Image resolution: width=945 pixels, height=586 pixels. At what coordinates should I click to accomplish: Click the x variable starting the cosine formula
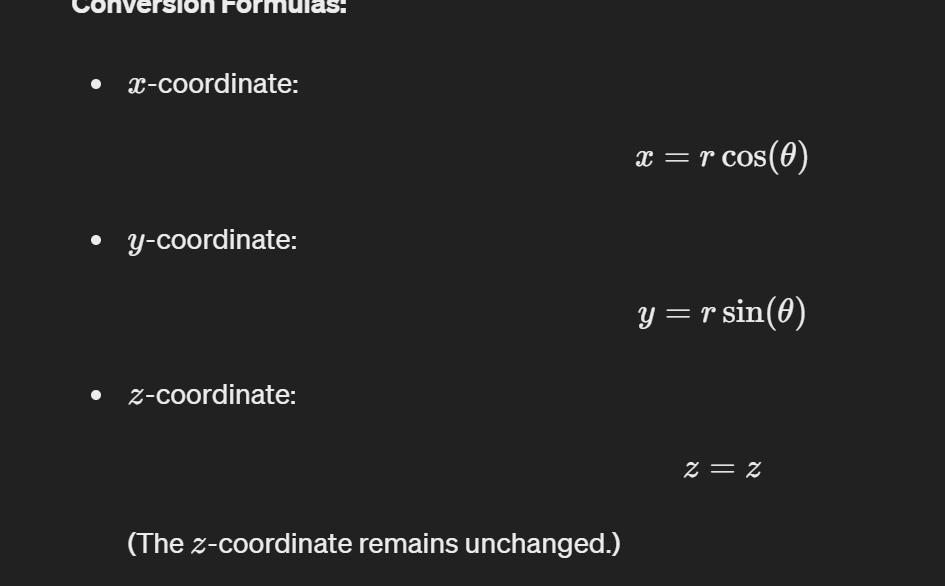coord(644,159)
